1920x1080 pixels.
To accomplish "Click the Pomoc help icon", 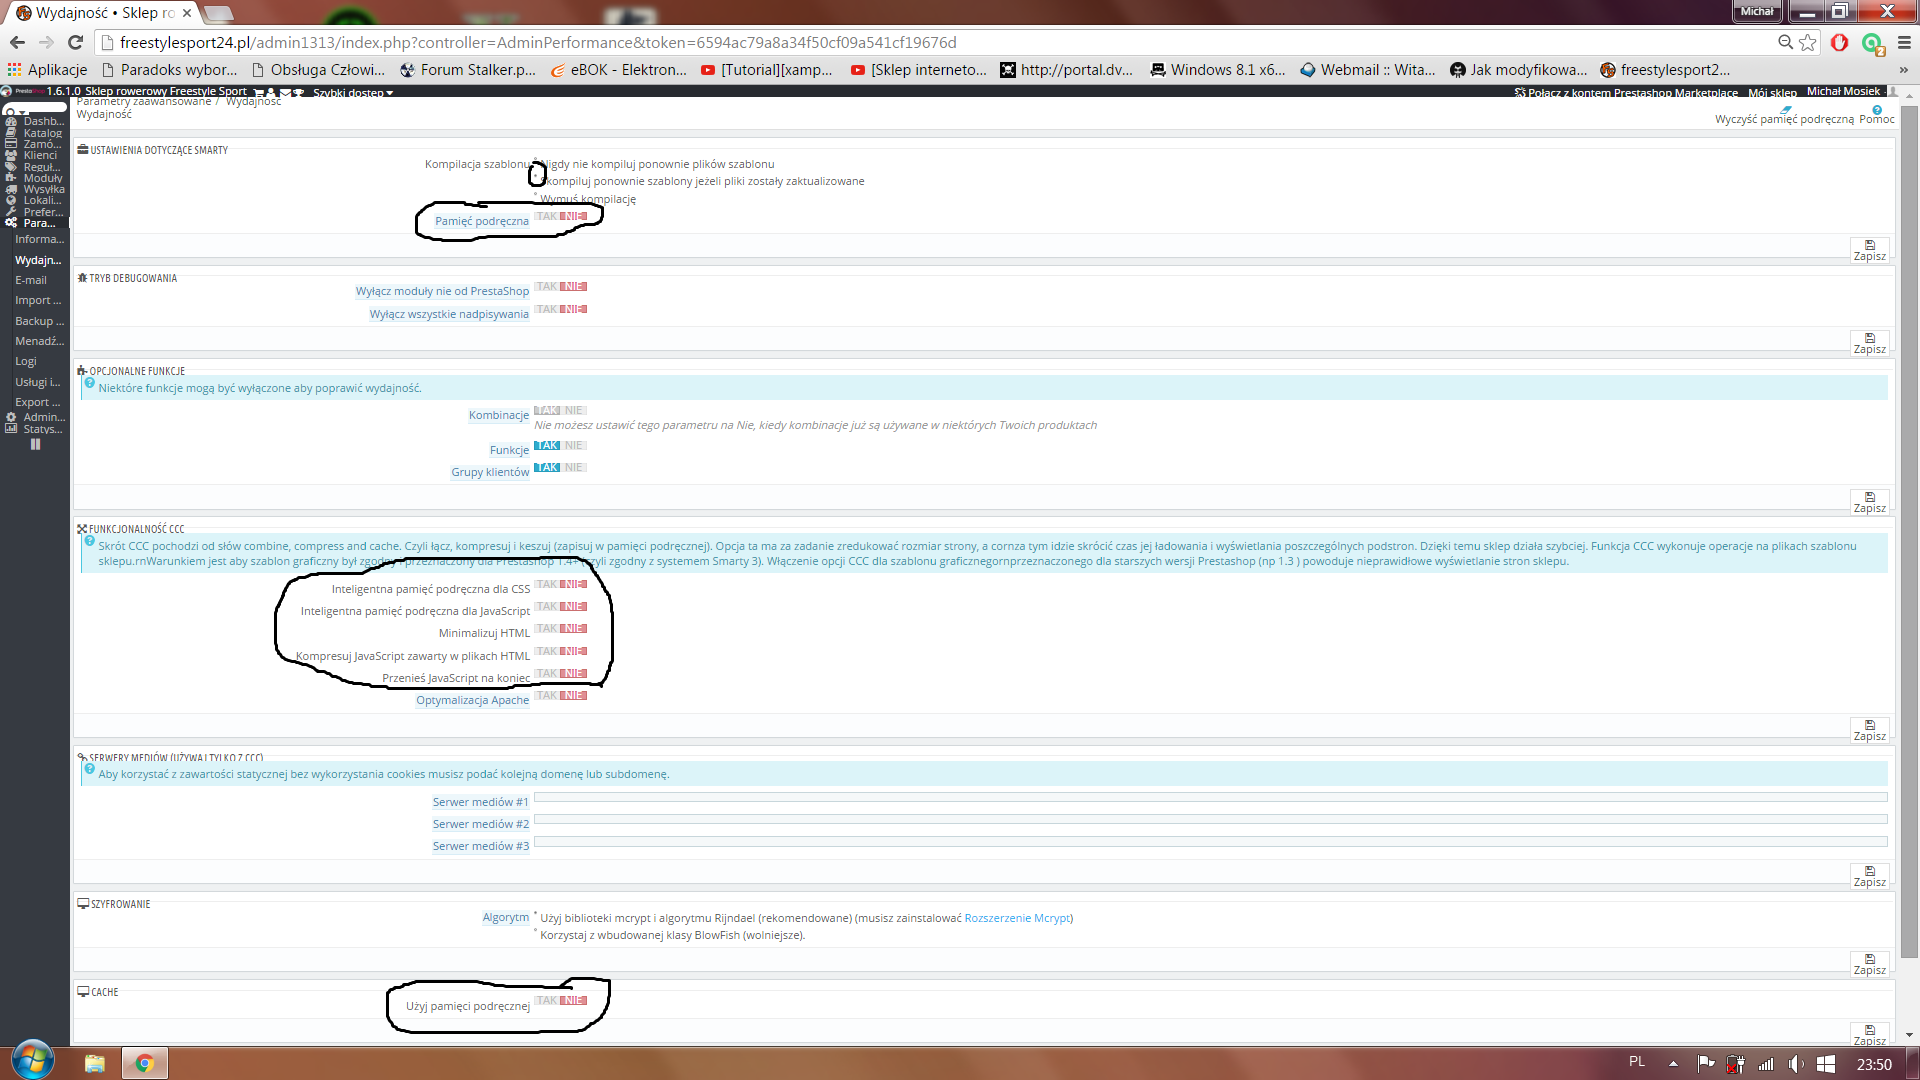I will click(1877, 111).
